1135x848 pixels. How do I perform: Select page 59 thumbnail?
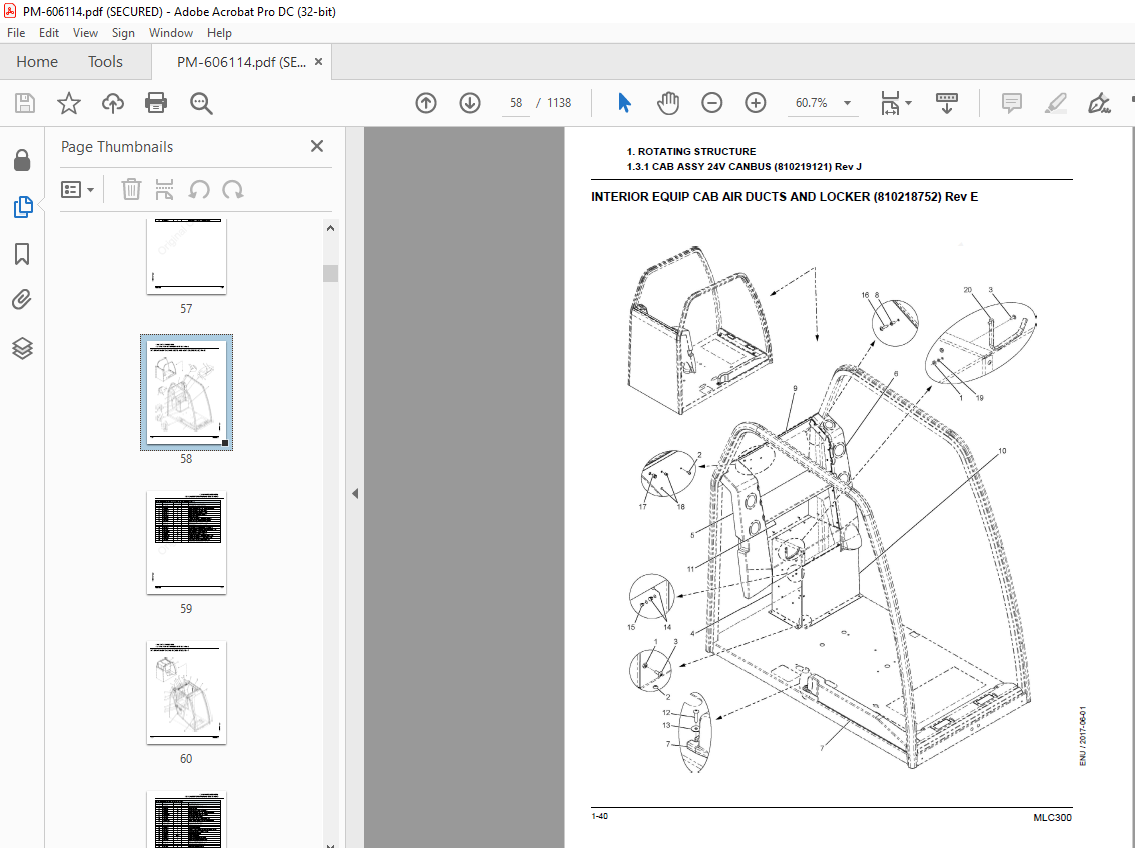click(186, 543)
